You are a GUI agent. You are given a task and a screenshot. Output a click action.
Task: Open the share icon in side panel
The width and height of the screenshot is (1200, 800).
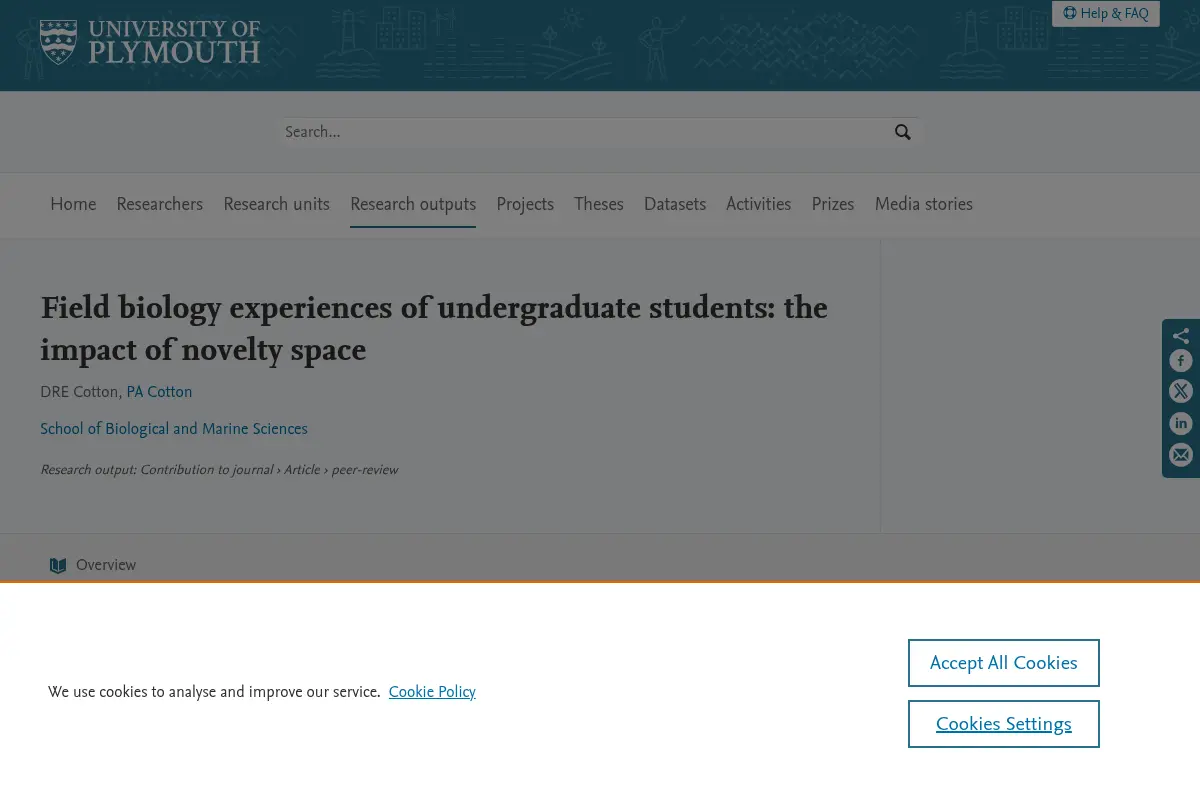click(1181, 336)
